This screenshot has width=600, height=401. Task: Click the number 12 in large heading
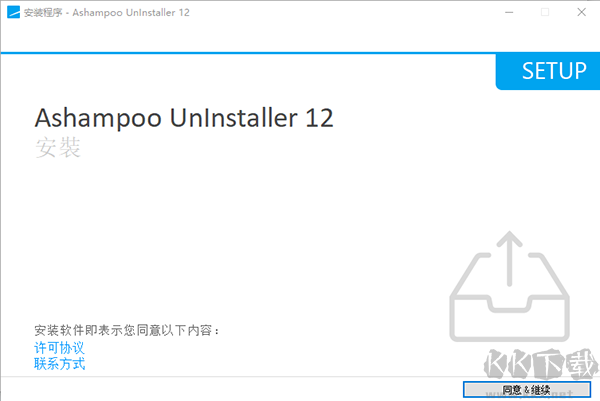[x=319, y=118]
